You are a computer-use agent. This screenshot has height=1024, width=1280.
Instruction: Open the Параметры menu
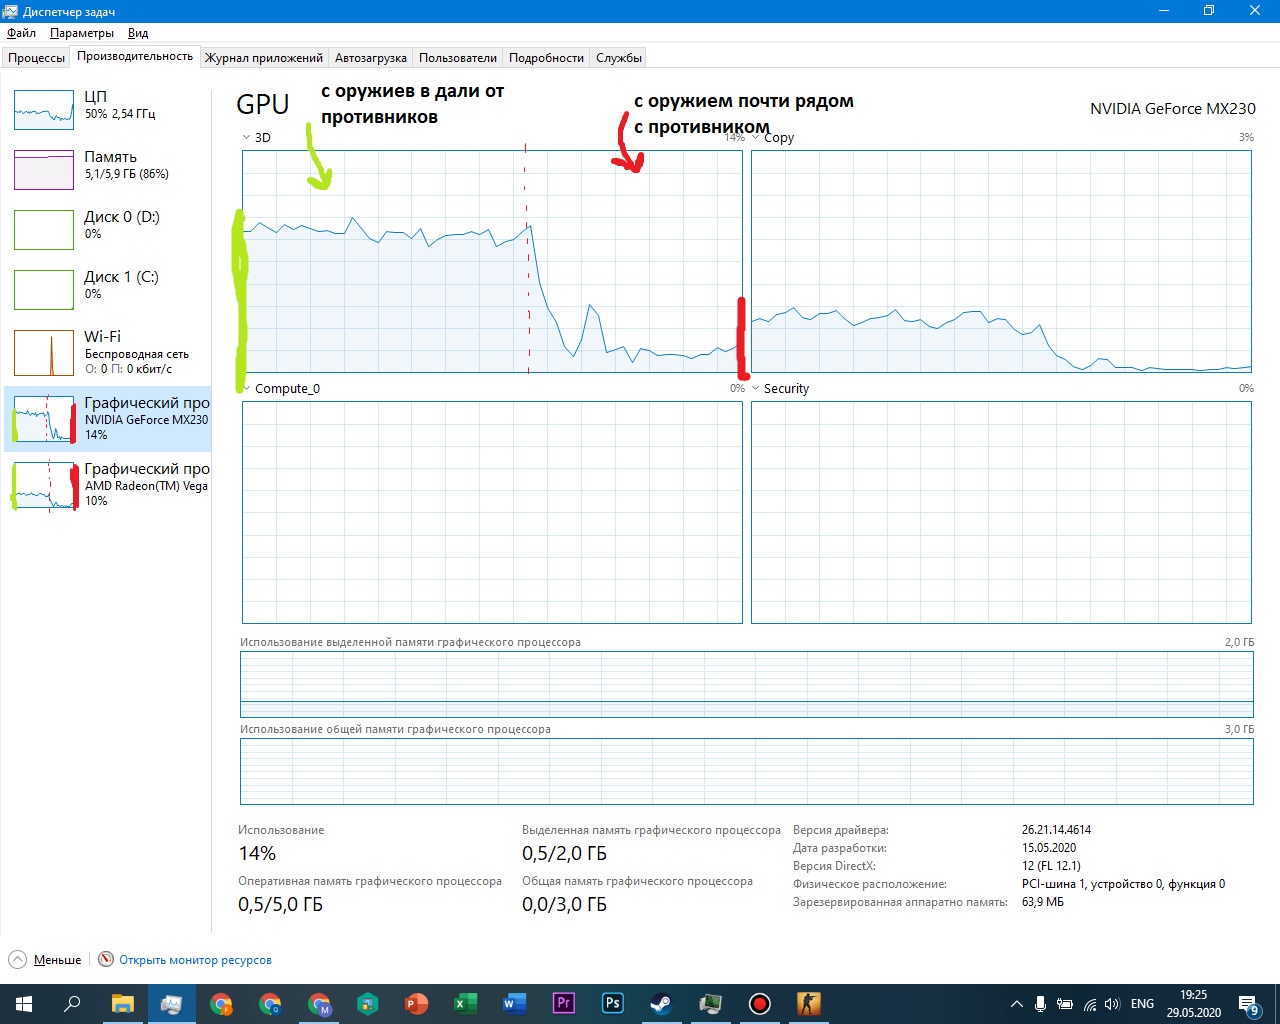pos(82,33)
